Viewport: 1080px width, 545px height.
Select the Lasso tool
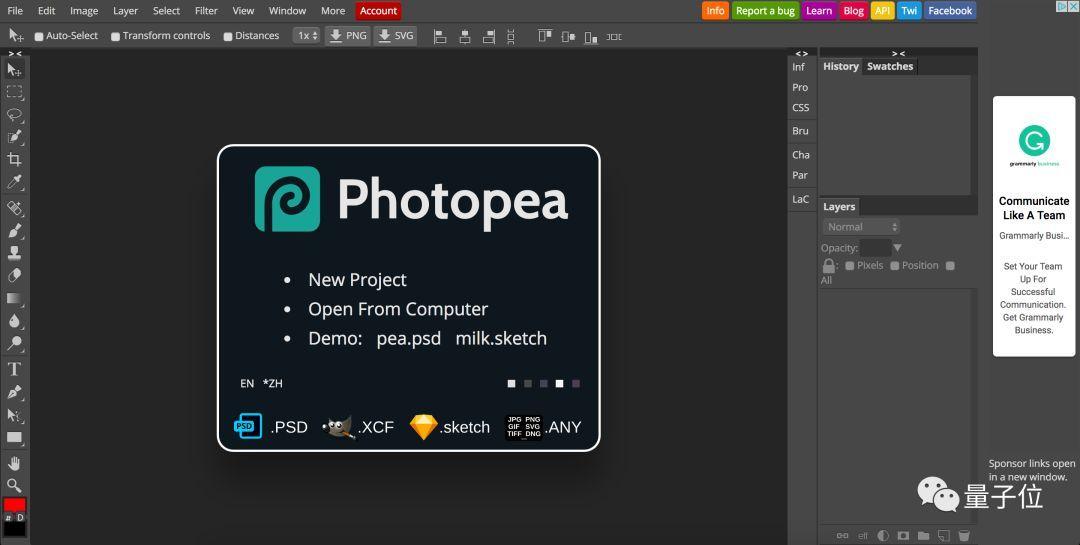click(x=14, y=114)
